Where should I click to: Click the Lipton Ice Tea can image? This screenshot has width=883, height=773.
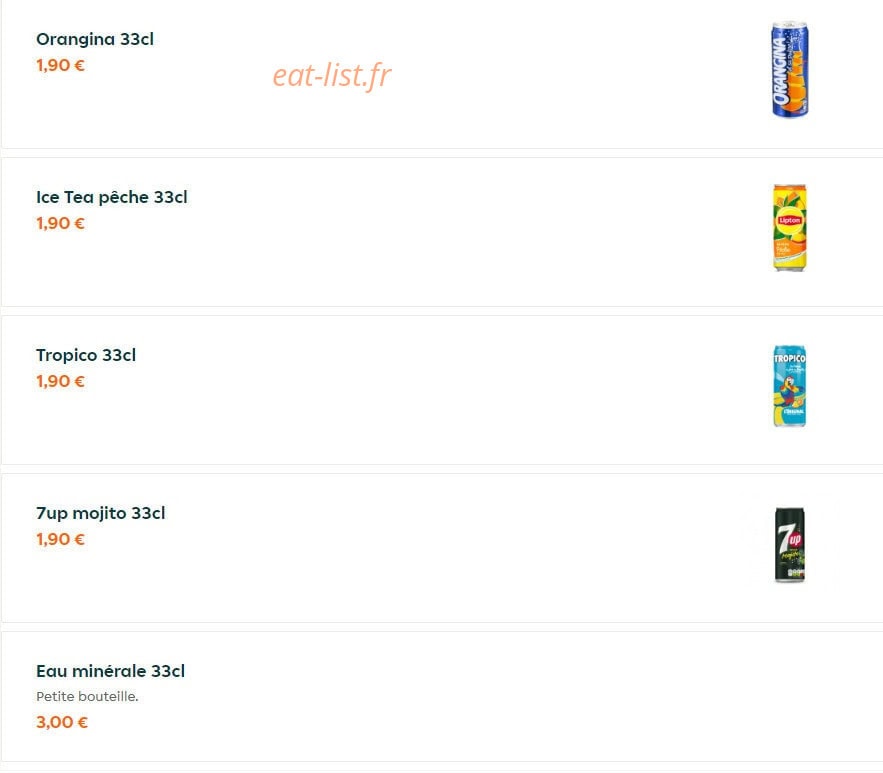click(790, 227)
